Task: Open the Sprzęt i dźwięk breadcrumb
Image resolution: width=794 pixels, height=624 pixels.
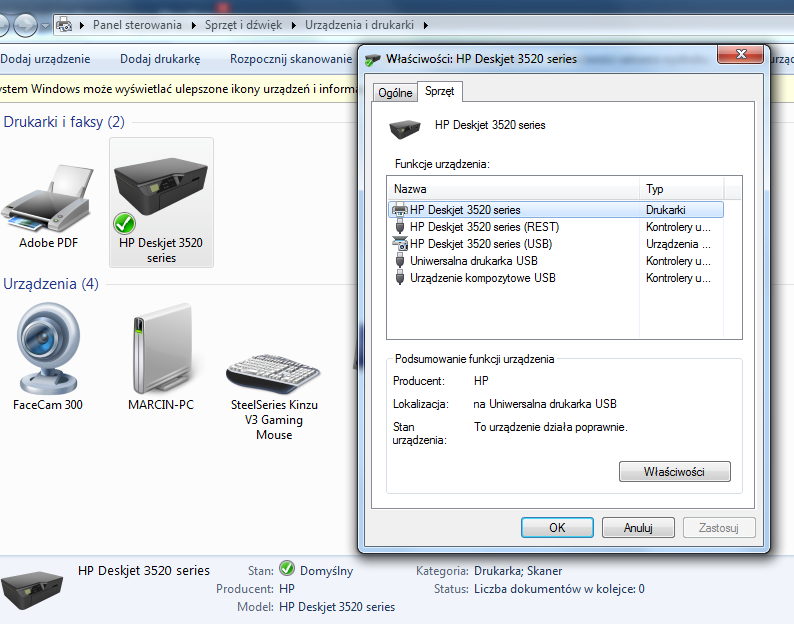Action: click(243, 25)
